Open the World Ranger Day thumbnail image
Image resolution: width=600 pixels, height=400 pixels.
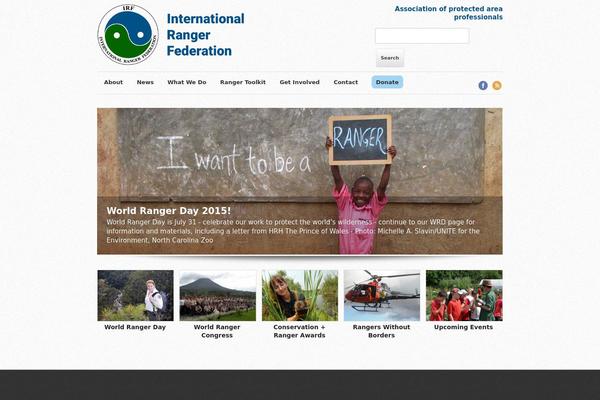(x=135, y=296)
